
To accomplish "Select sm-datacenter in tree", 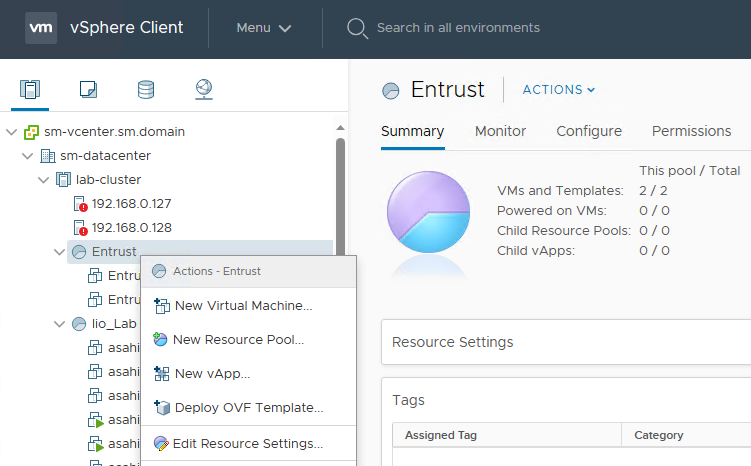I will (x=105, y=156).
